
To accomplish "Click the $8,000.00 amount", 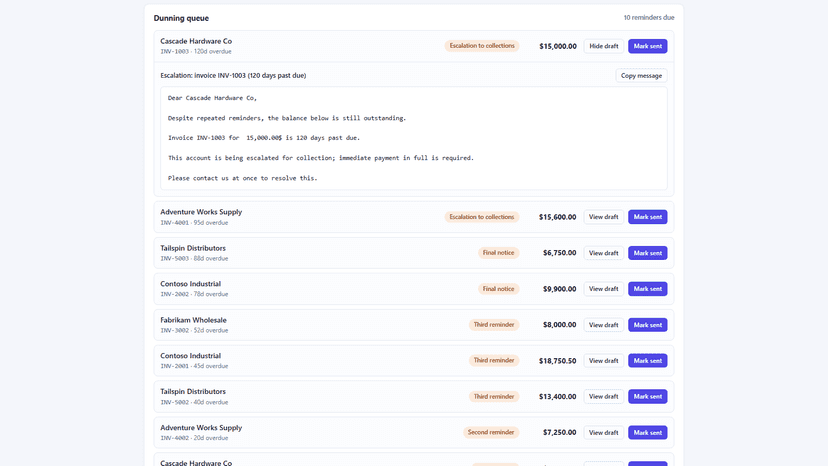I will pos(560,325).
